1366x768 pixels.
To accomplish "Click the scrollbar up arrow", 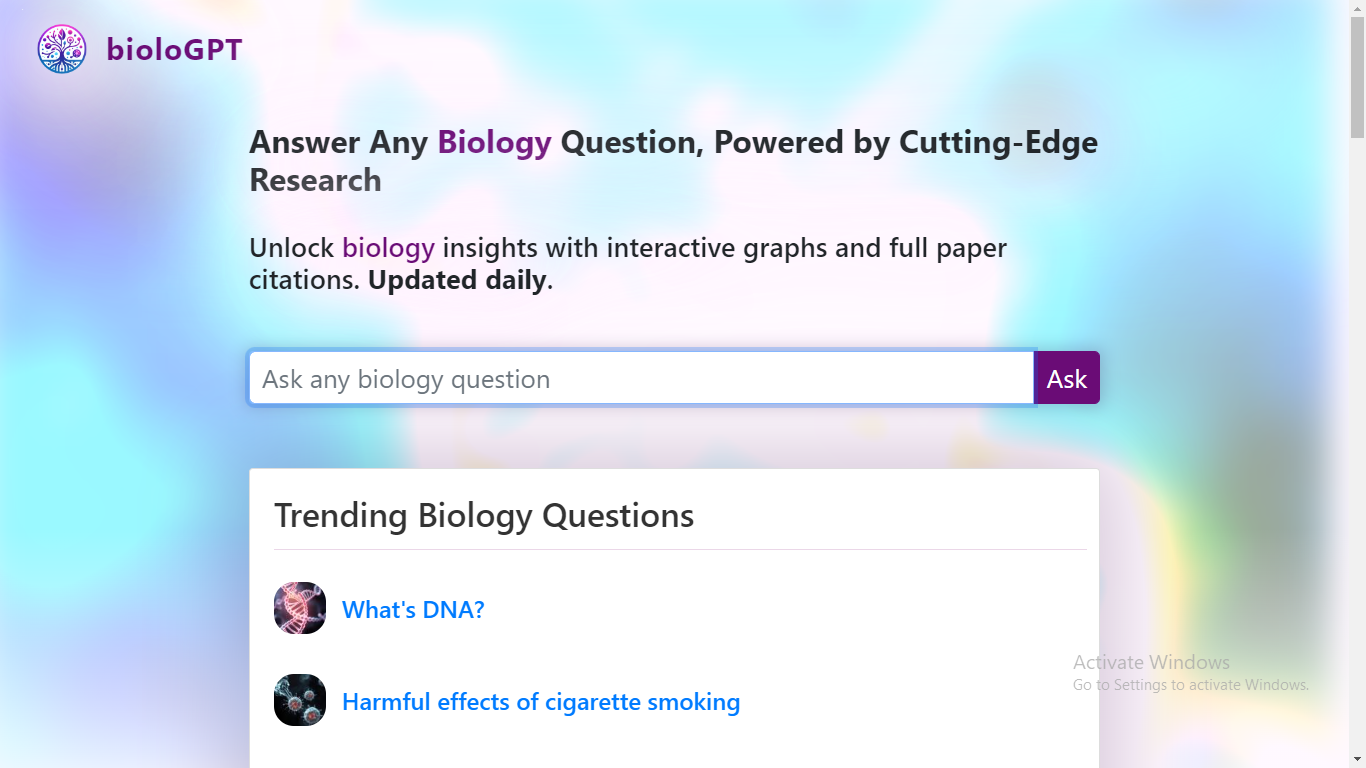I will pos(1357,11).
